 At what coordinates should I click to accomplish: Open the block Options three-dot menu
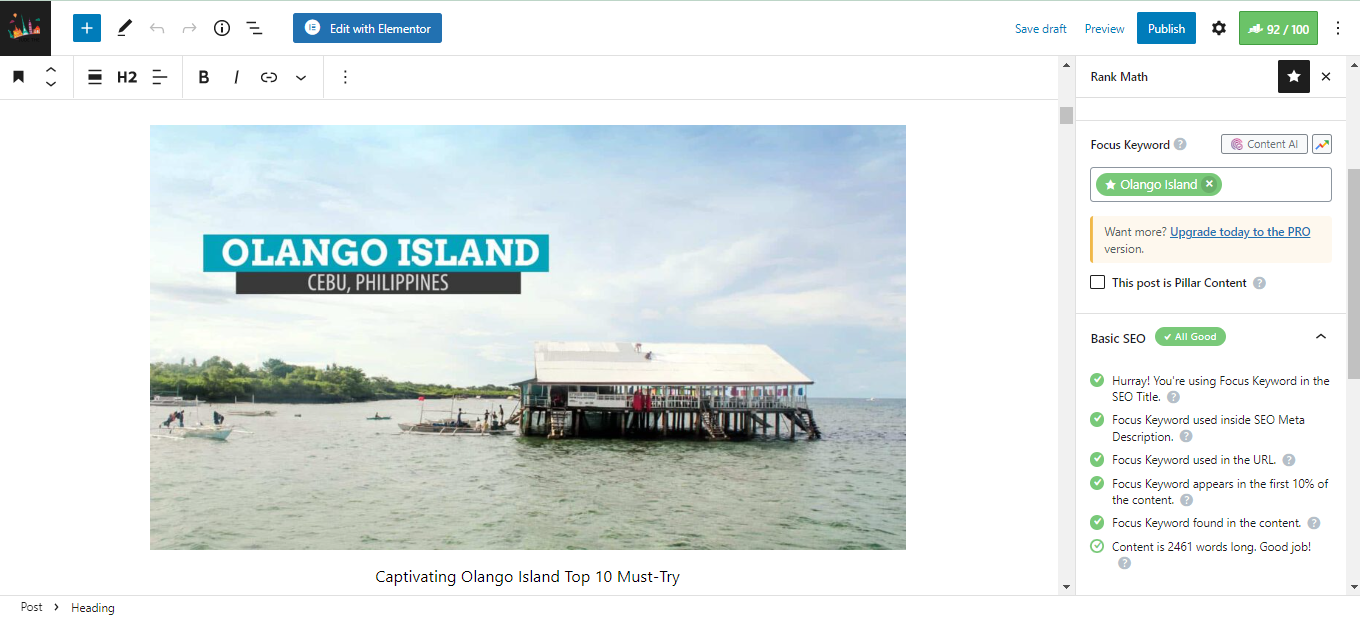(345, 77)
